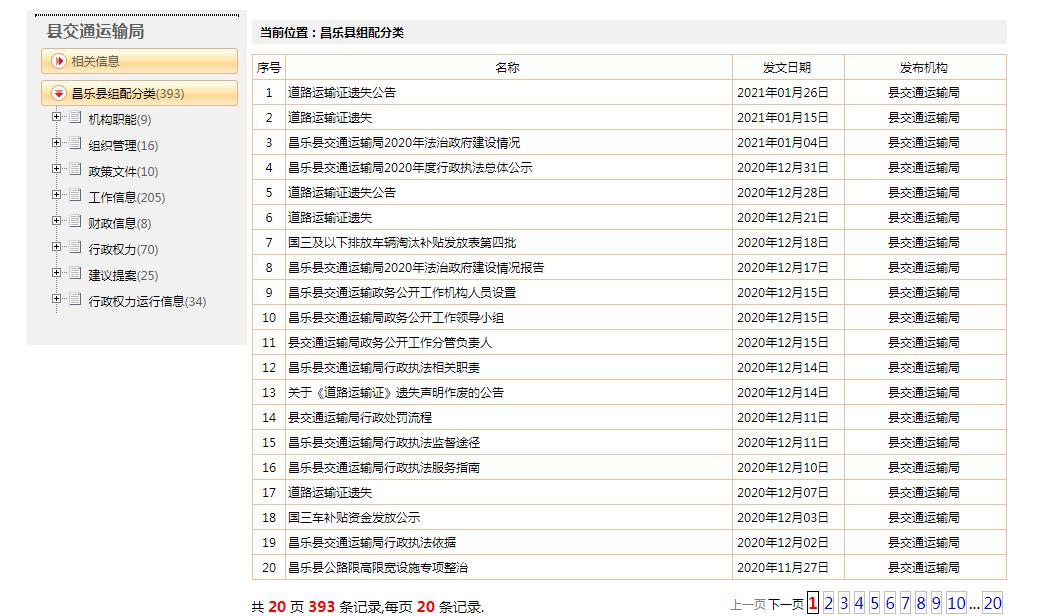Click the document icon next to 建议提案

75,274
